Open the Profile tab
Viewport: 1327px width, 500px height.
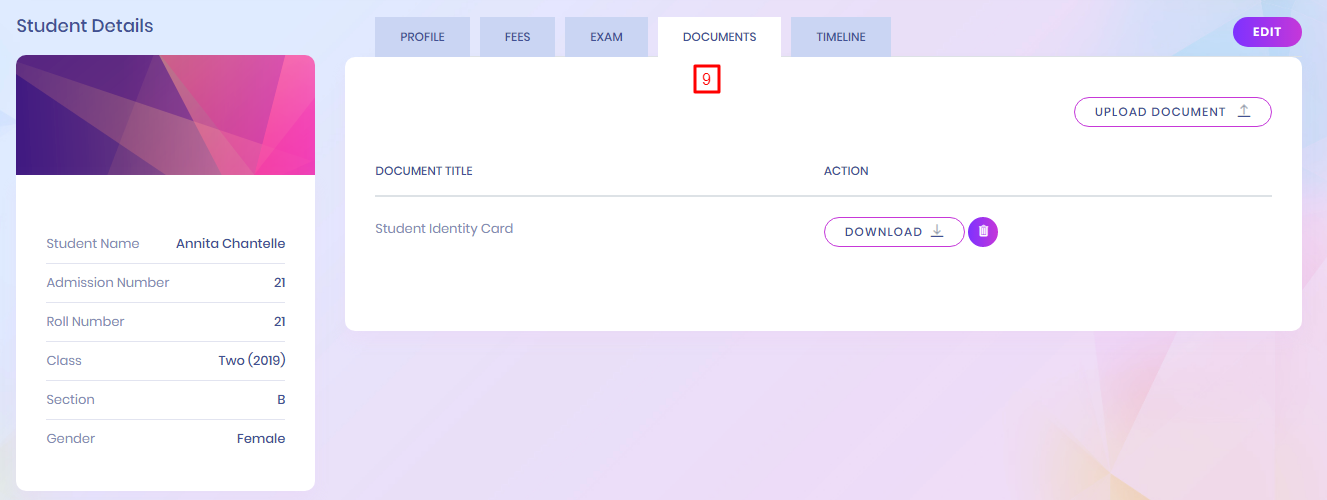point(422,37)
